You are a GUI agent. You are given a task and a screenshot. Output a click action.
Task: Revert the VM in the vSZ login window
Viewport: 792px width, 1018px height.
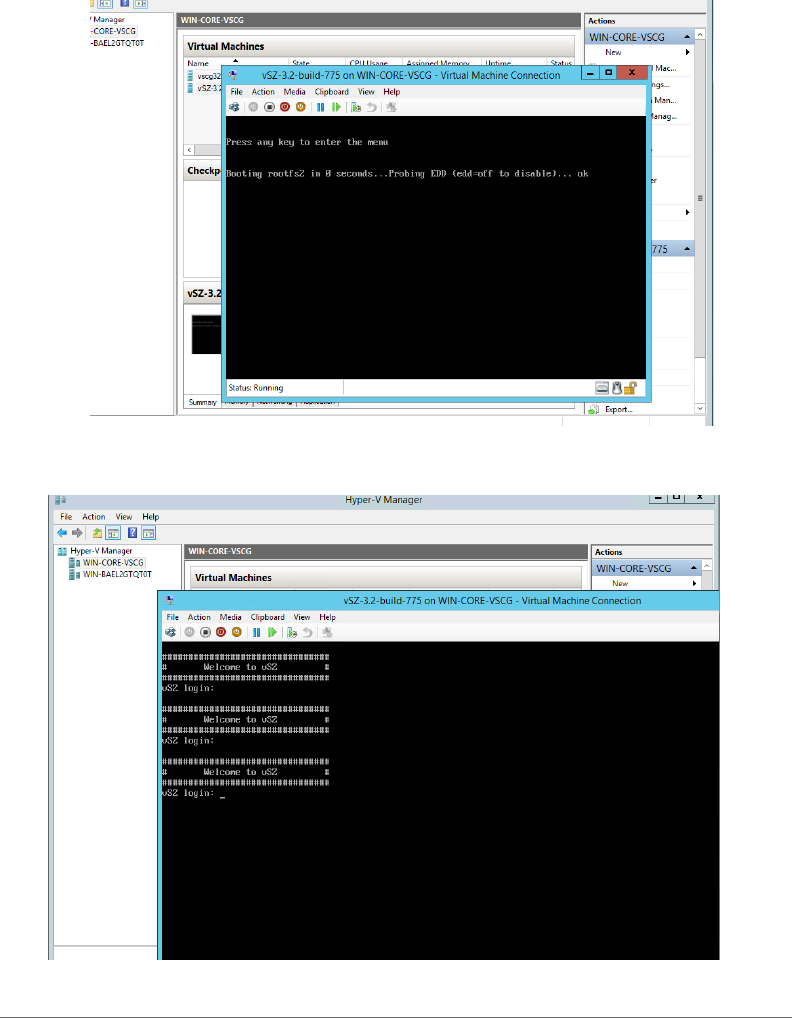tap(308, 632)
